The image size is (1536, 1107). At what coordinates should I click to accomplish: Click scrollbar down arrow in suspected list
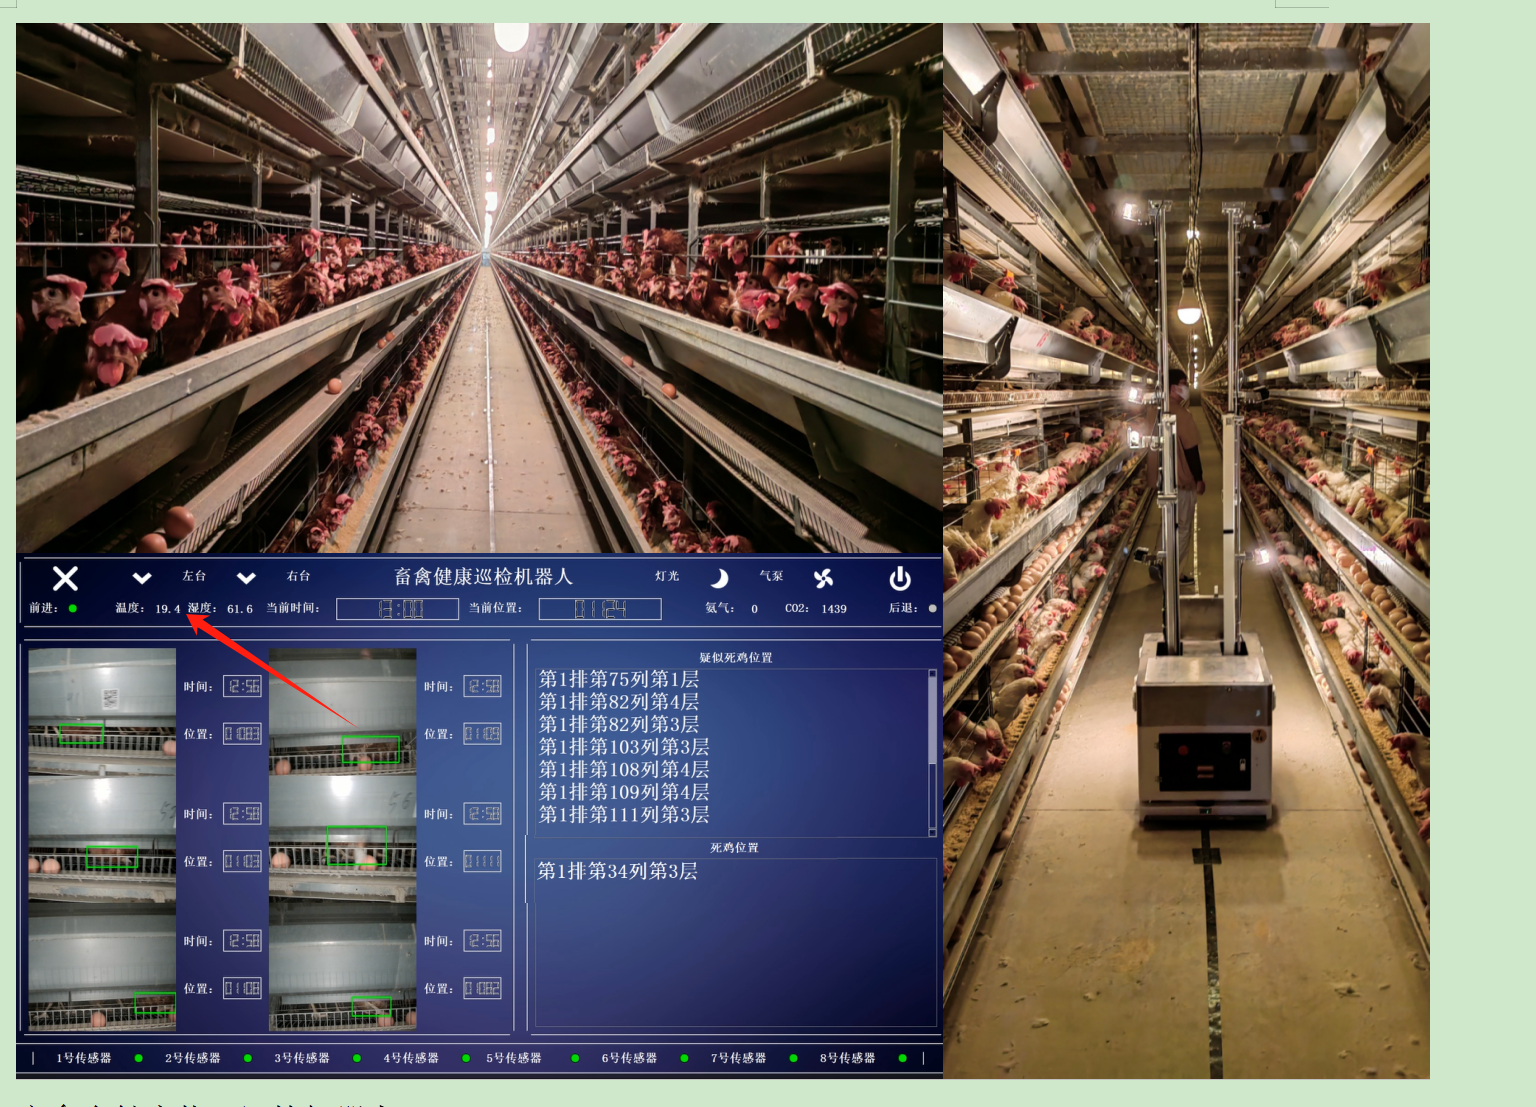[x=932, y=831]
